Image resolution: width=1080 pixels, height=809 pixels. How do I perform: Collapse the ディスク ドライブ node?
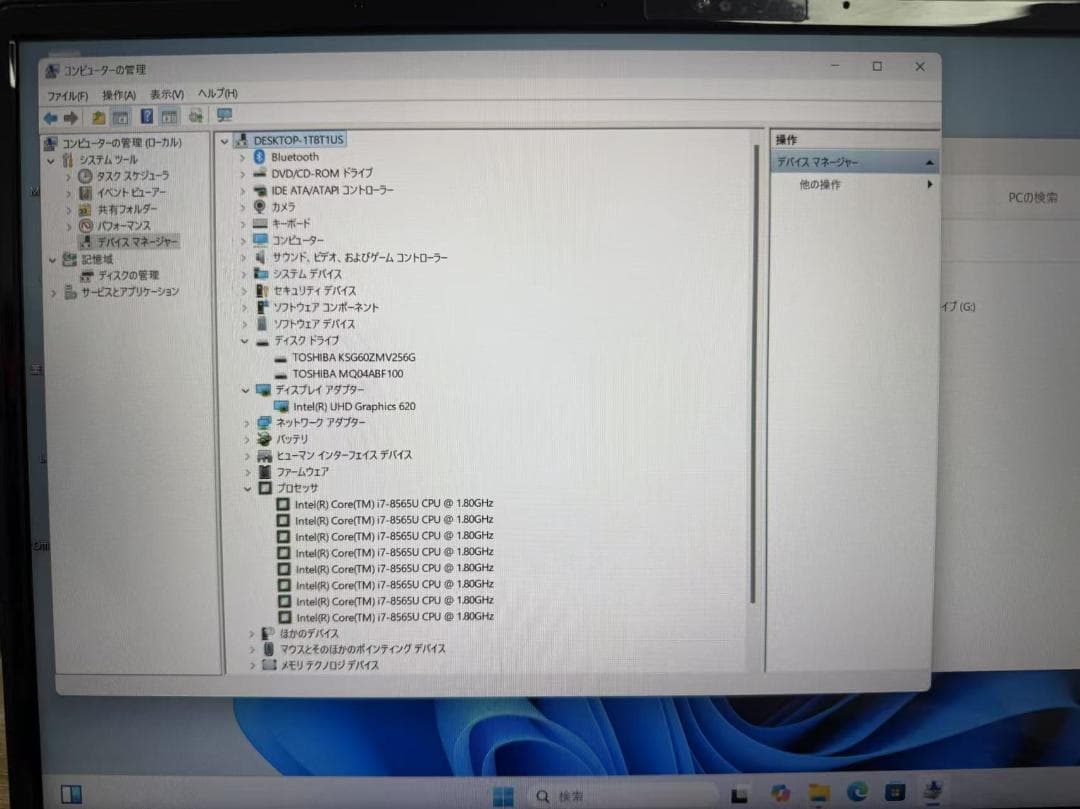click(x=246, y=340)
